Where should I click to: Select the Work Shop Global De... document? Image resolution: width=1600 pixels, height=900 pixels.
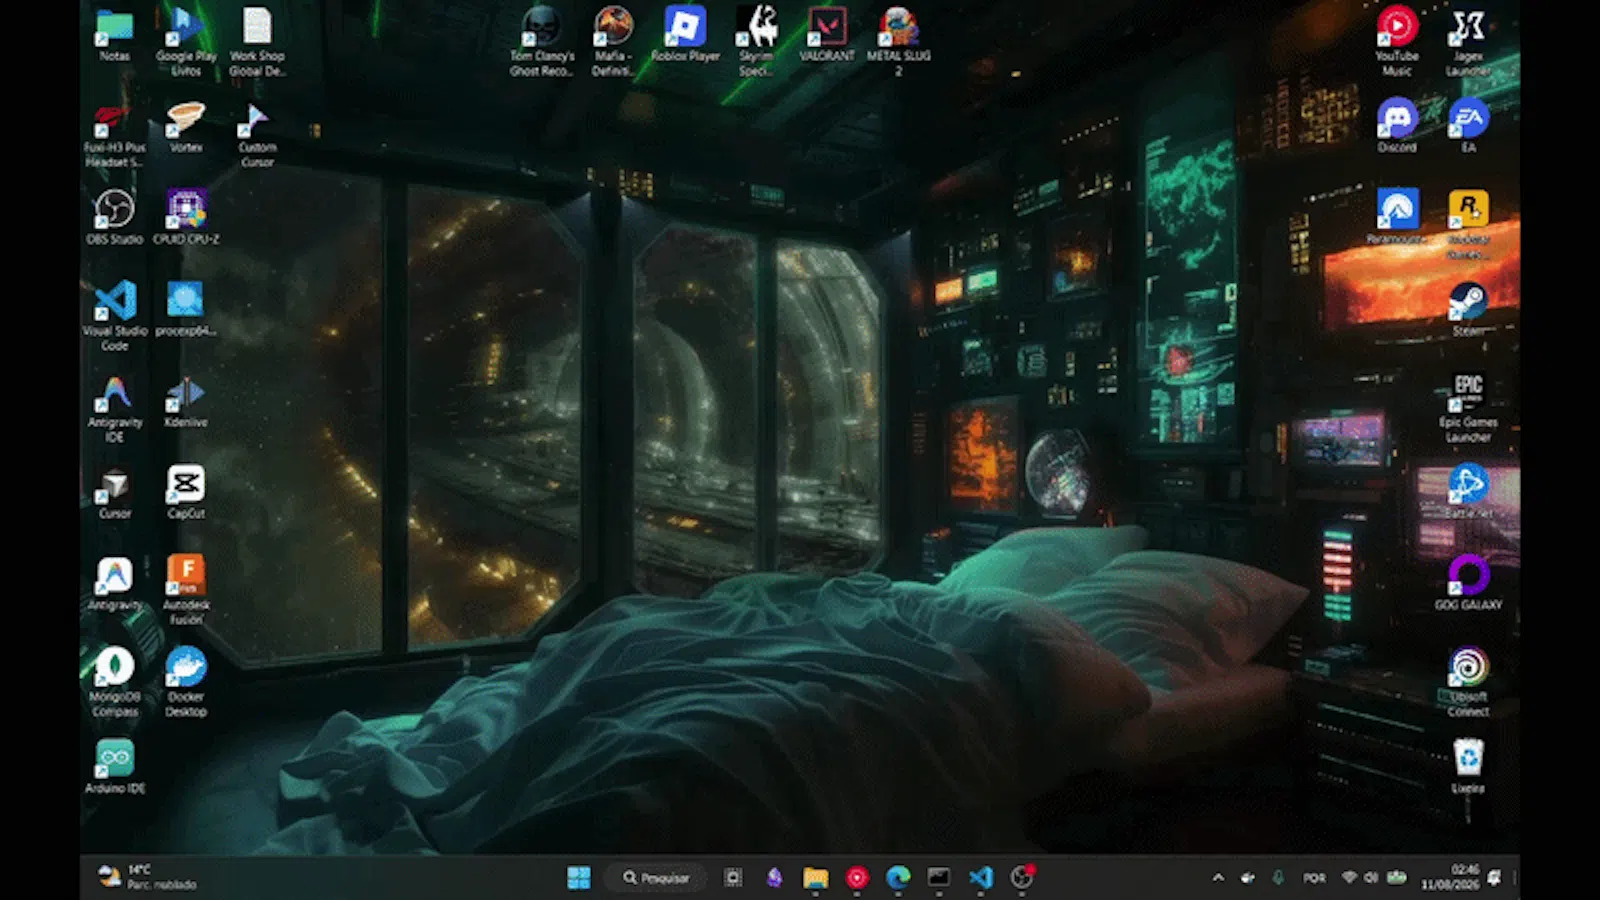point(257,42)
